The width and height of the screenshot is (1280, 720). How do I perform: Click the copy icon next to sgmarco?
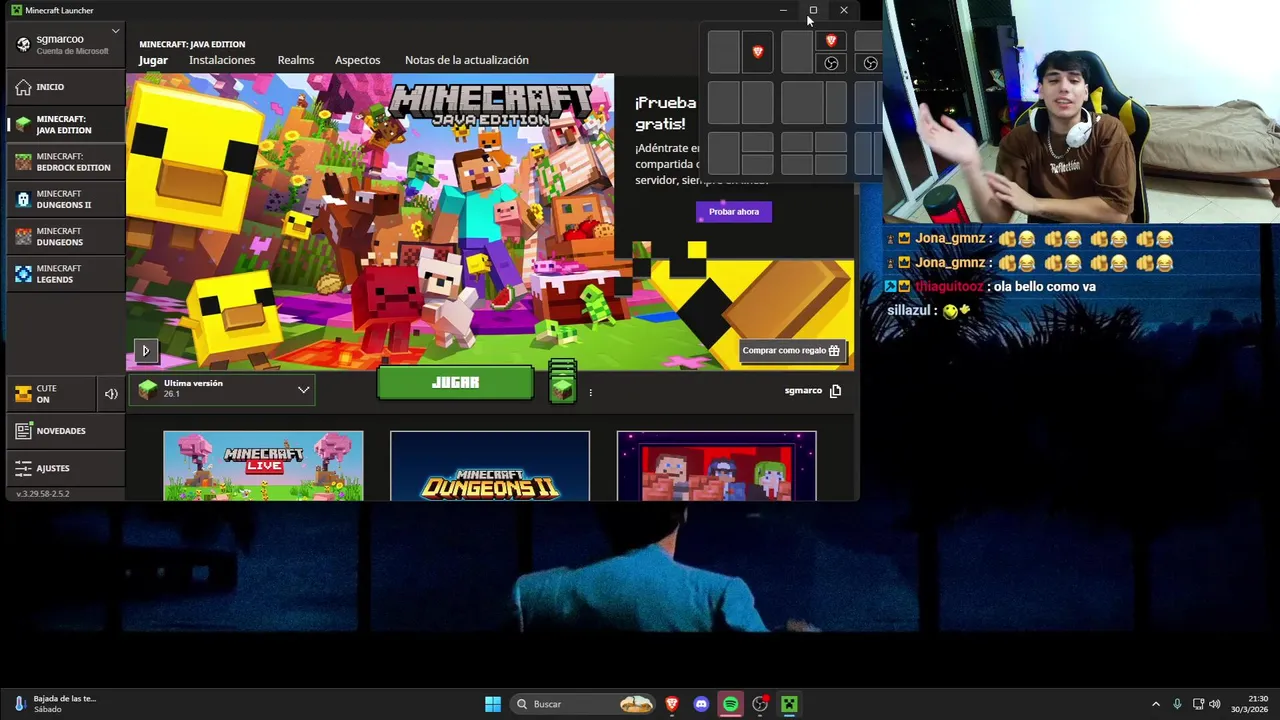tap(836, 391)
